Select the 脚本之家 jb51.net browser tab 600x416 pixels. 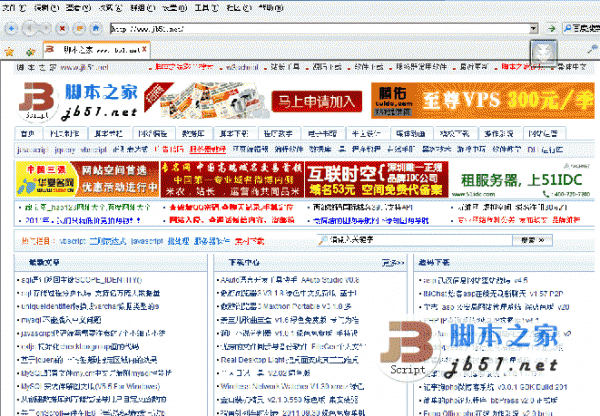(x=96, y=50)
